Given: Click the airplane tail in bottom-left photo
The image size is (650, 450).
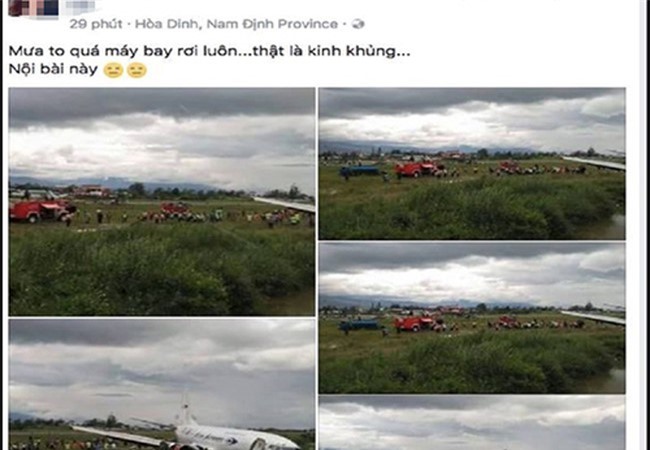Looking at the screenshot, I should [x=184, y=409].
